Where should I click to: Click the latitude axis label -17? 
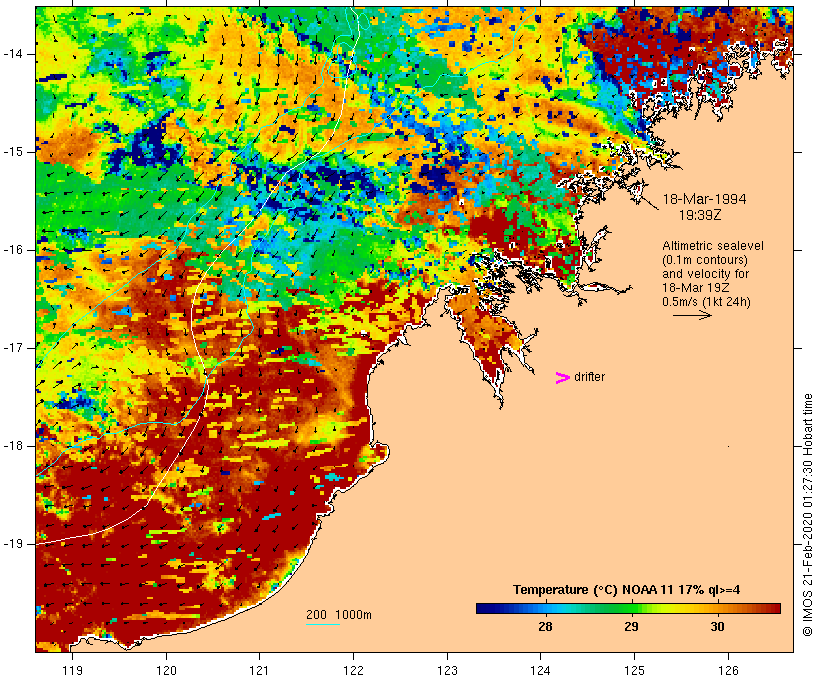coord(18,347)
